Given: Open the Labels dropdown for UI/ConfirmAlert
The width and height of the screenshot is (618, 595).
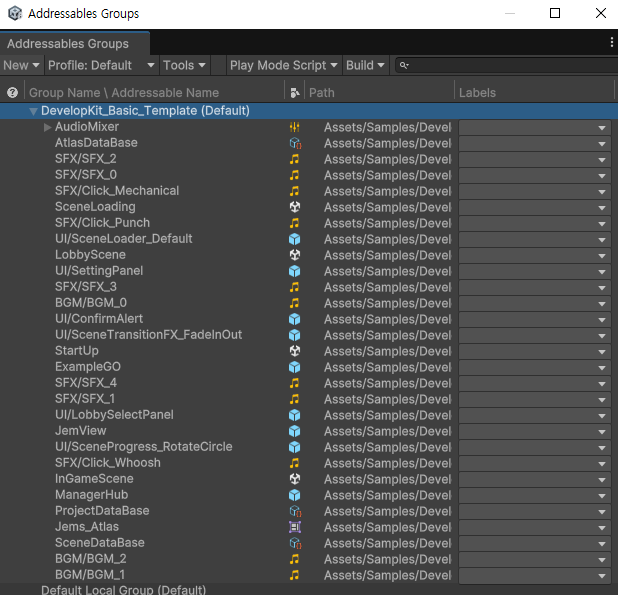Looking at the screenshot, I should coord(535,319).
